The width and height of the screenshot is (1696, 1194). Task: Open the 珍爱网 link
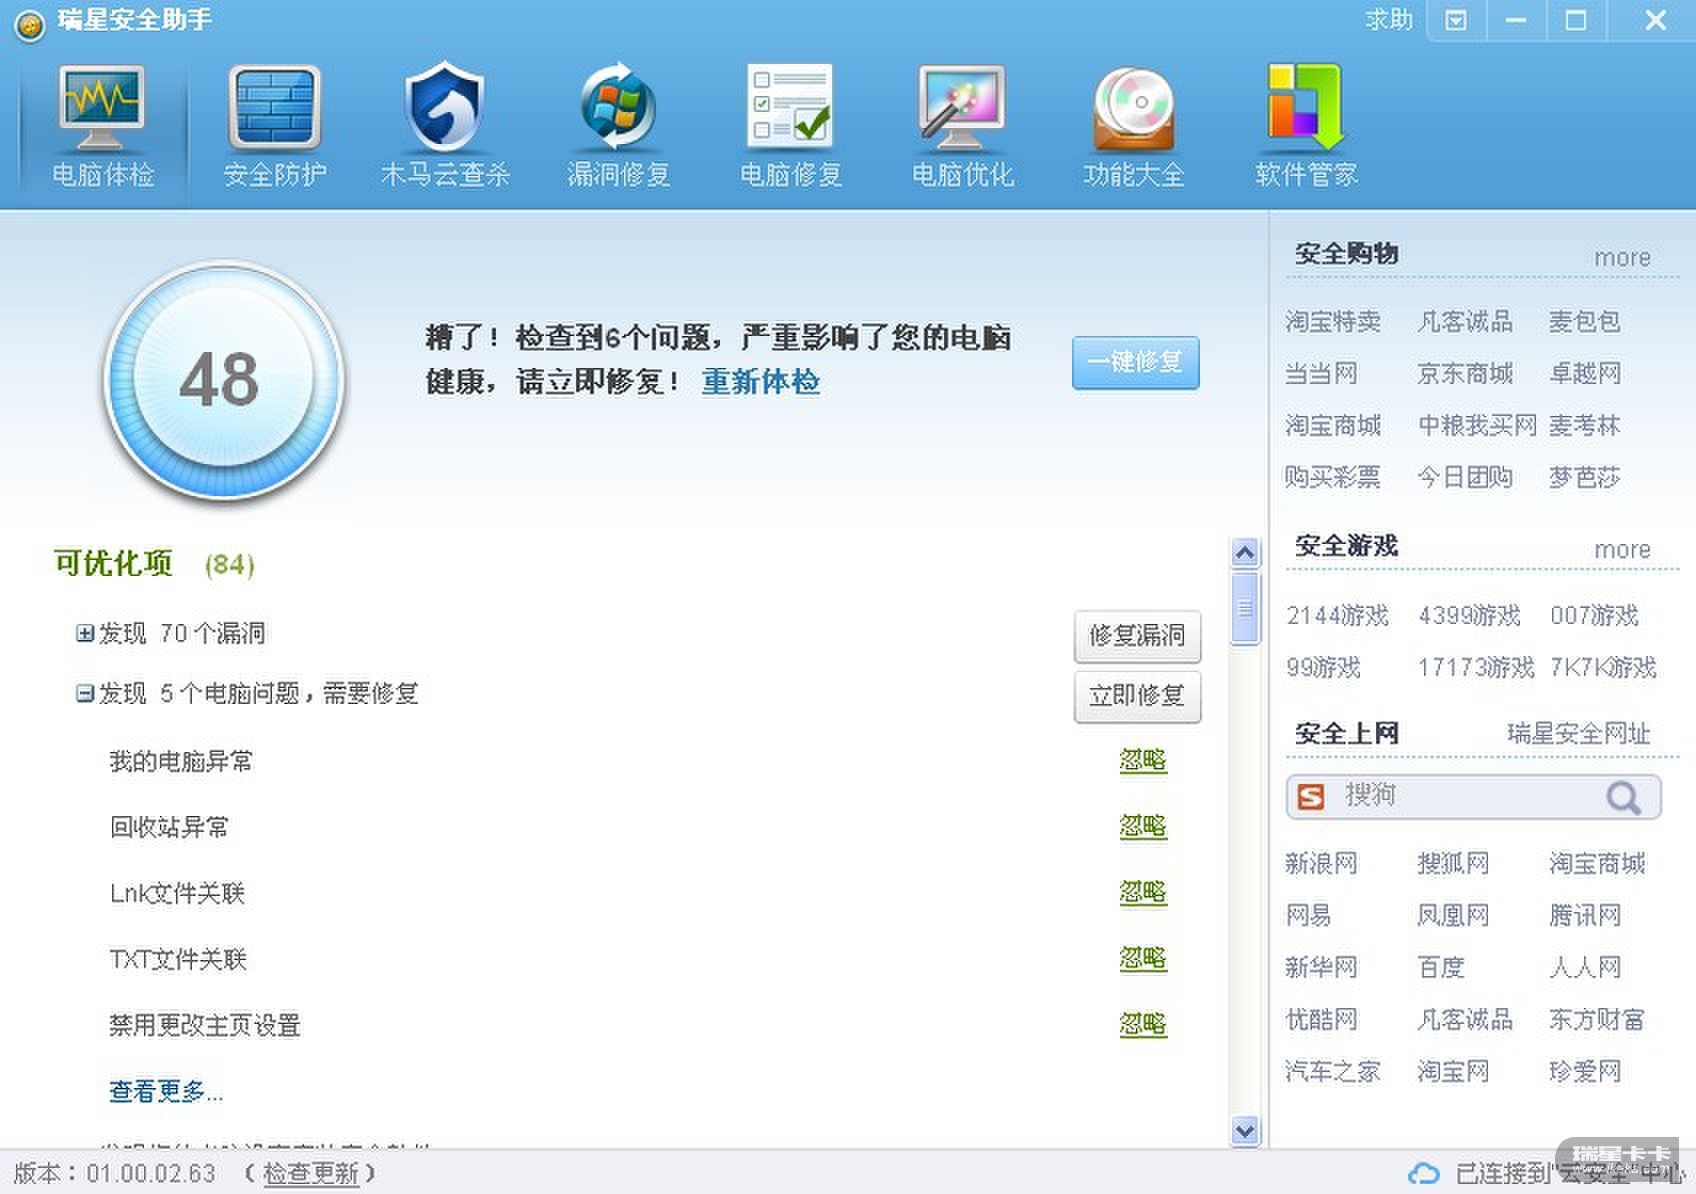1585,1072
